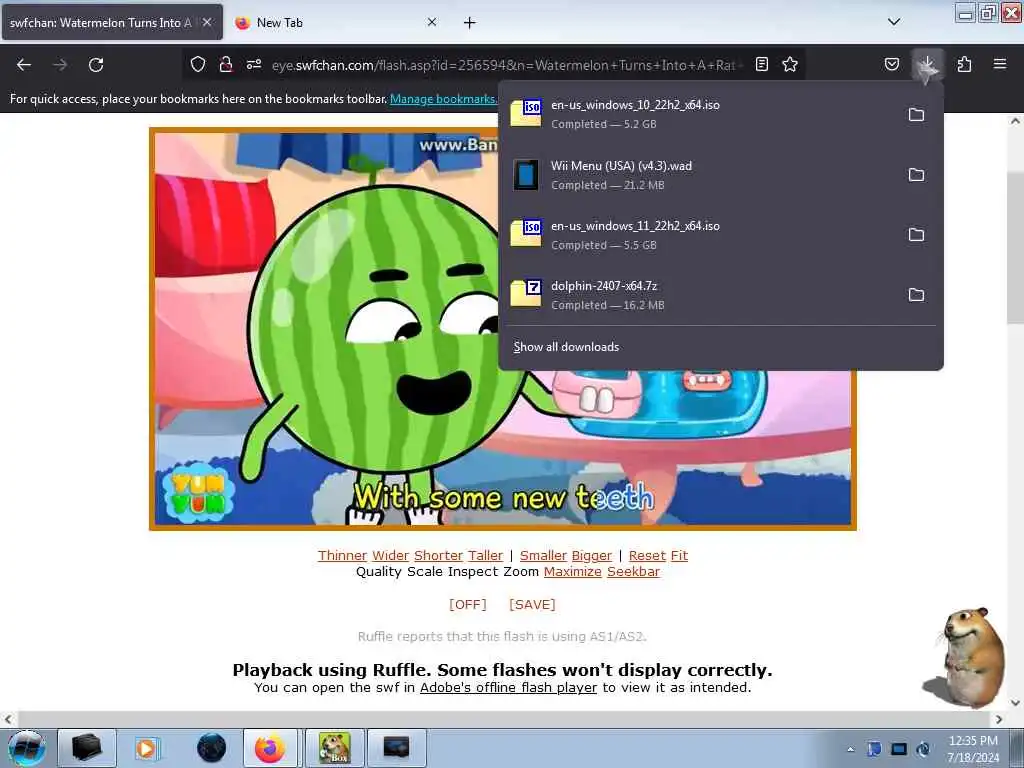1024x768 pixels.
Task: Reload the current page
Action: click(96, 65)
